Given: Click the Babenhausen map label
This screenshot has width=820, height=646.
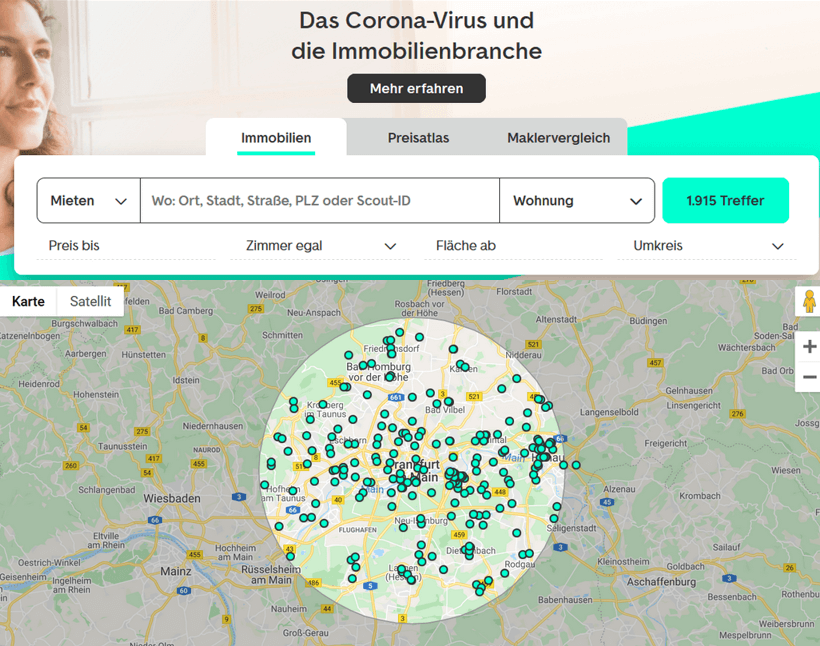Looking at the screenshot, I should coord(565,600).
